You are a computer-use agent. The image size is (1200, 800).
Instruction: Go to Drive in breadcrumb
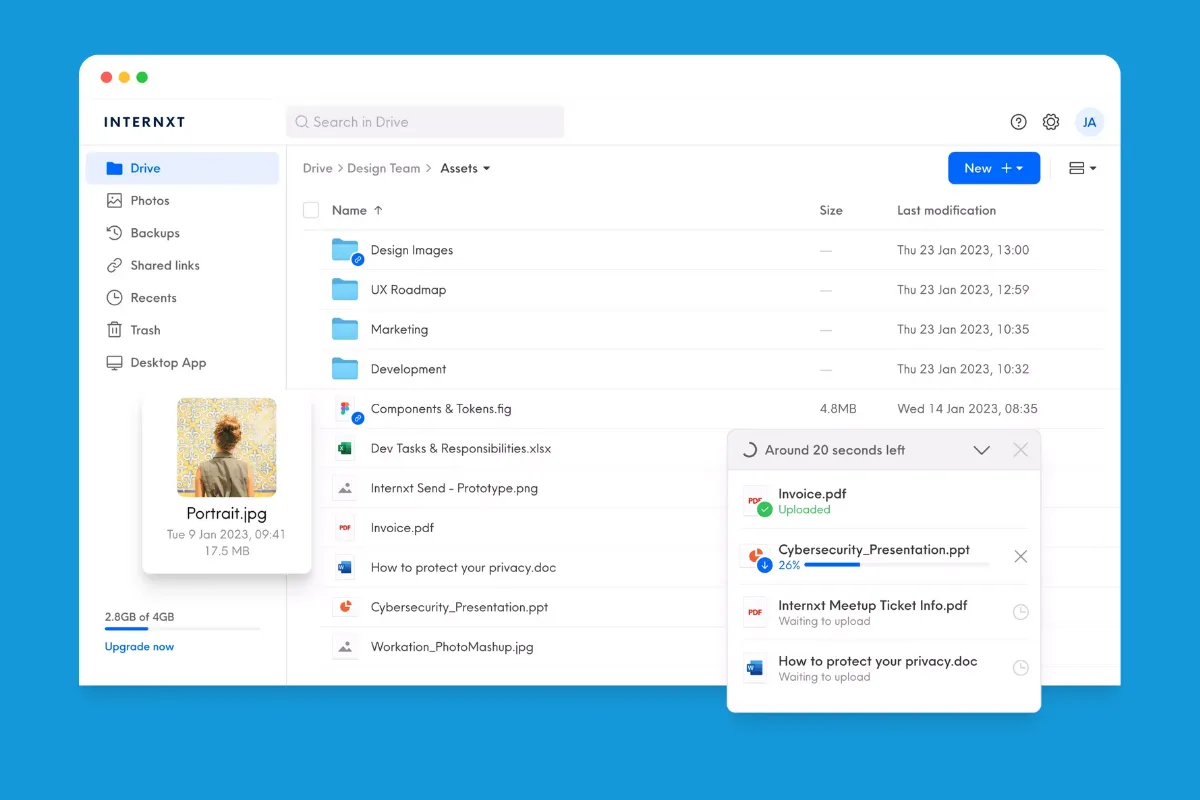[318, 168]
